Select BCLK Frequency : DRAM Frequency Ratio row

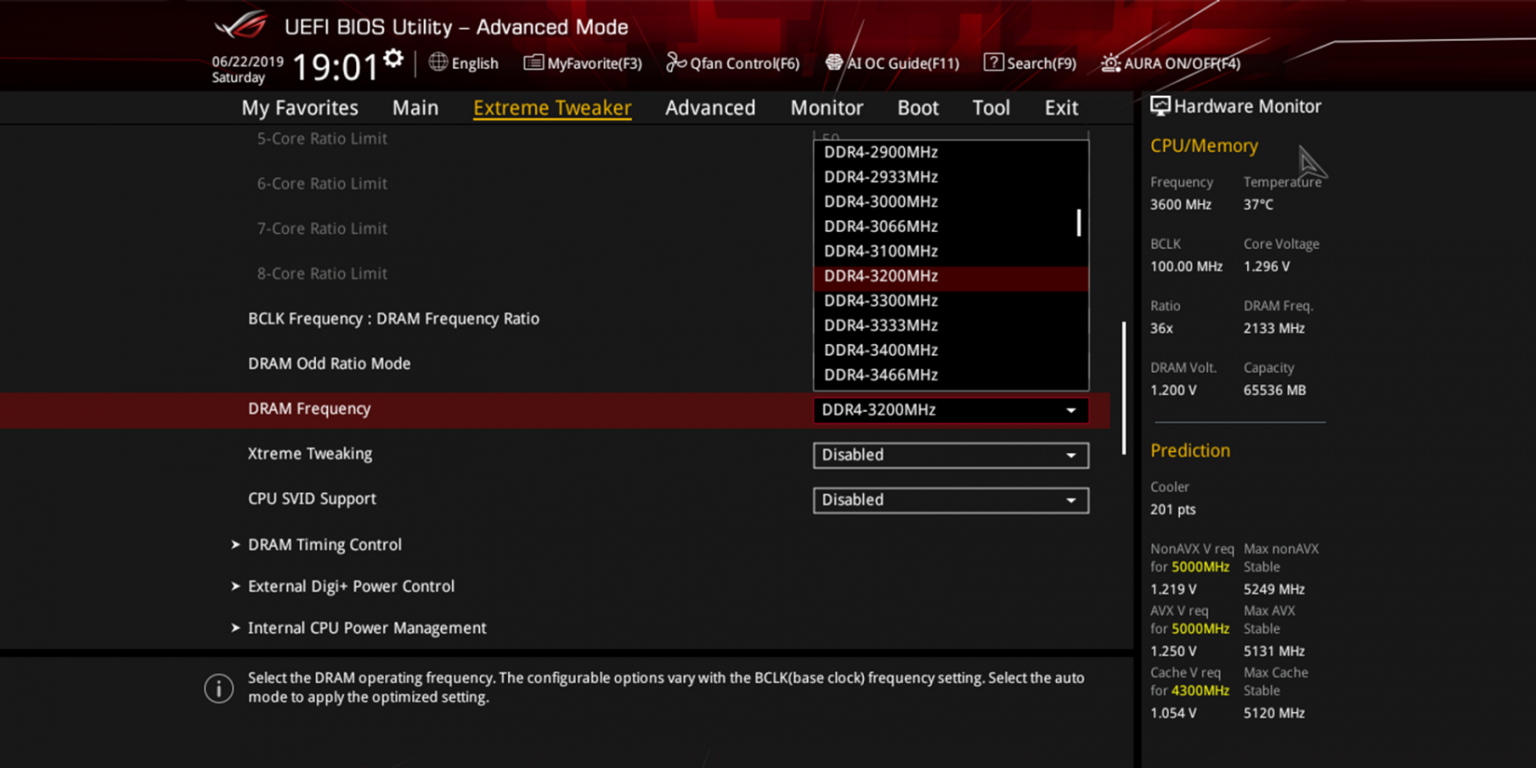tap(555, 319)
